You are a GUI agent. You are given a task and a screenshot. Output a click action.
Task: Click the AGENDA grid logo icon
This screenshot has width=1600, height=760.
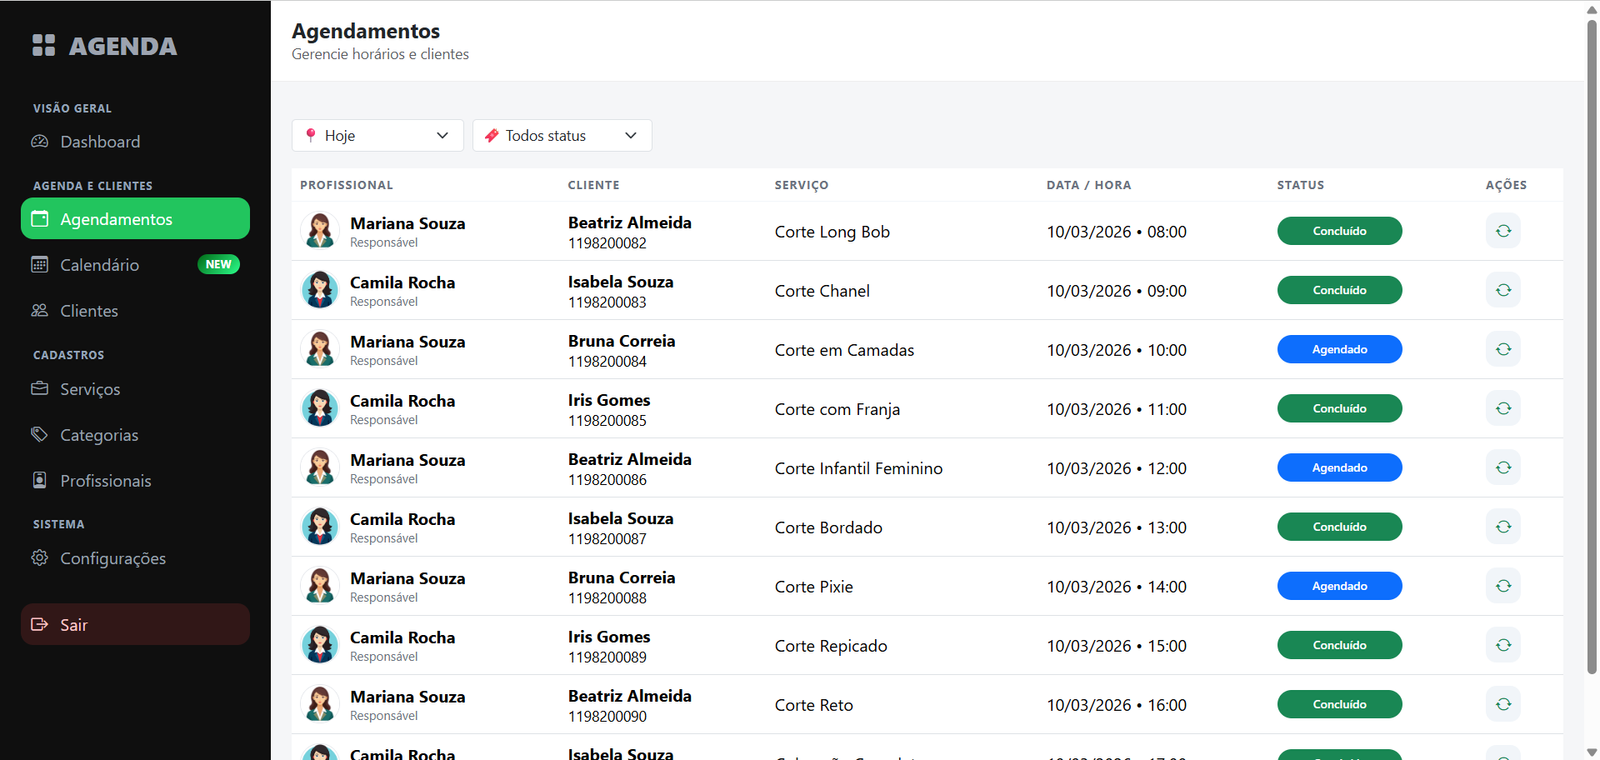tap(44, 45)
